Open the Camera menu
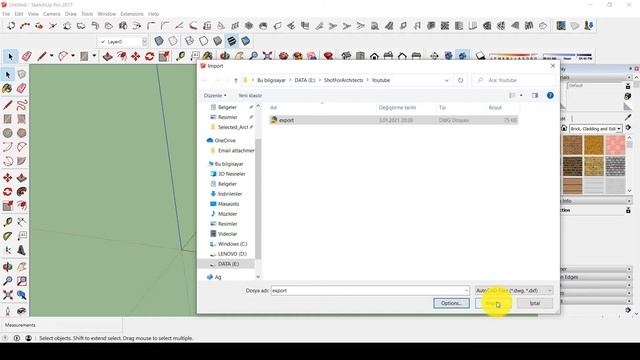 click(52, 13)
